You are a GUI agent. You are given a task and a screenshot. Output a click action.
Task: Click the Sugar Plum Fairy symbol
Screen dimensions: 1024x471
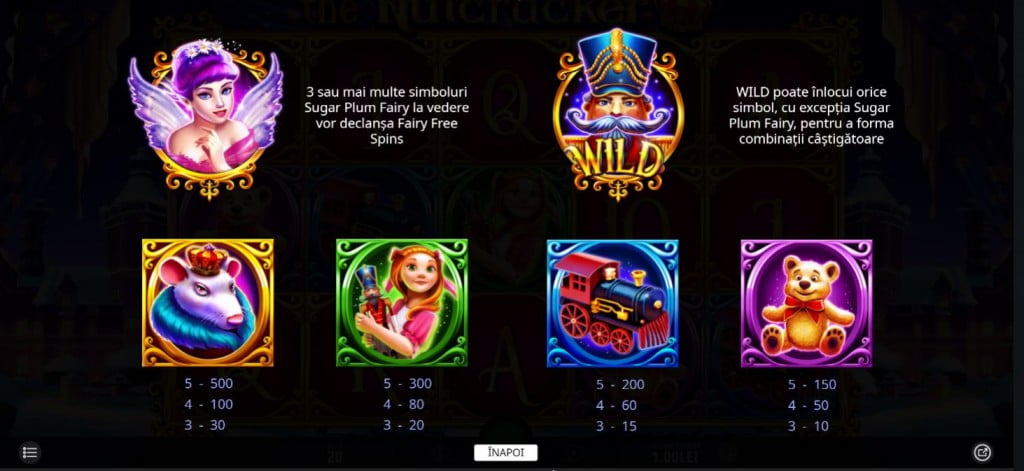pos(206,118)
